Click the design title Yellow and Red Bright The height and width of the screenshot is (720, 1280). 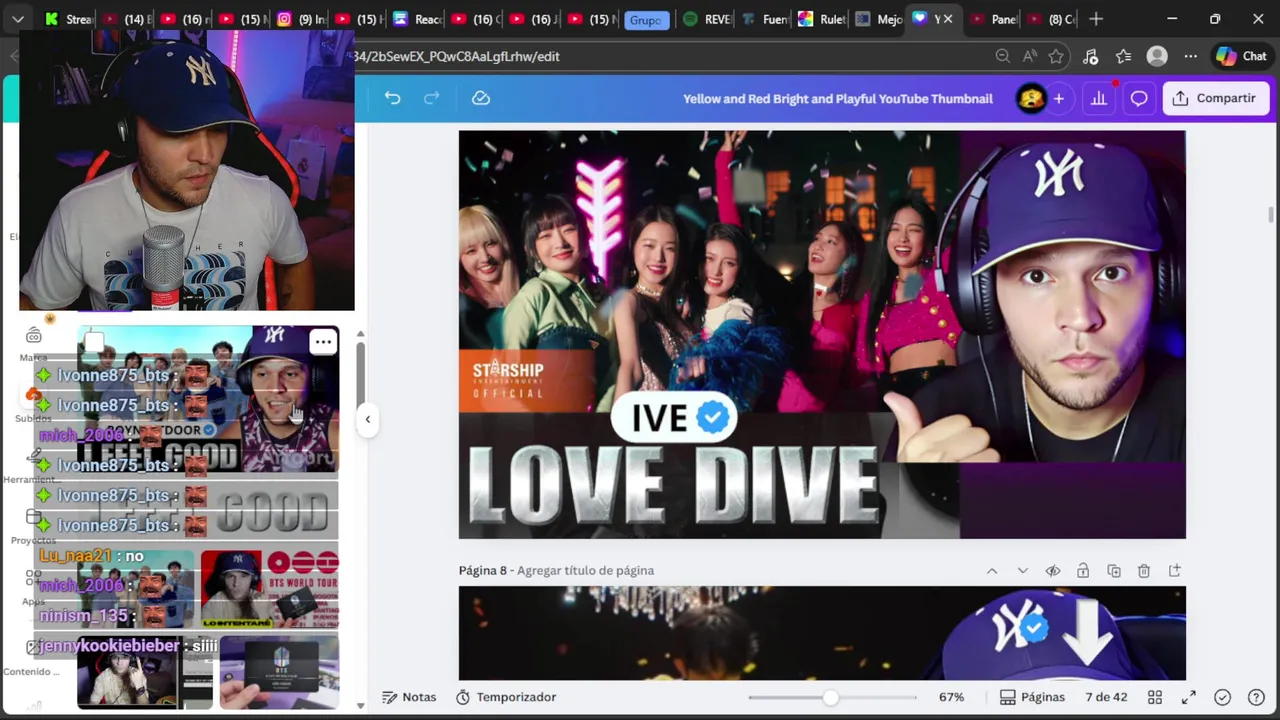coord(838,99)
